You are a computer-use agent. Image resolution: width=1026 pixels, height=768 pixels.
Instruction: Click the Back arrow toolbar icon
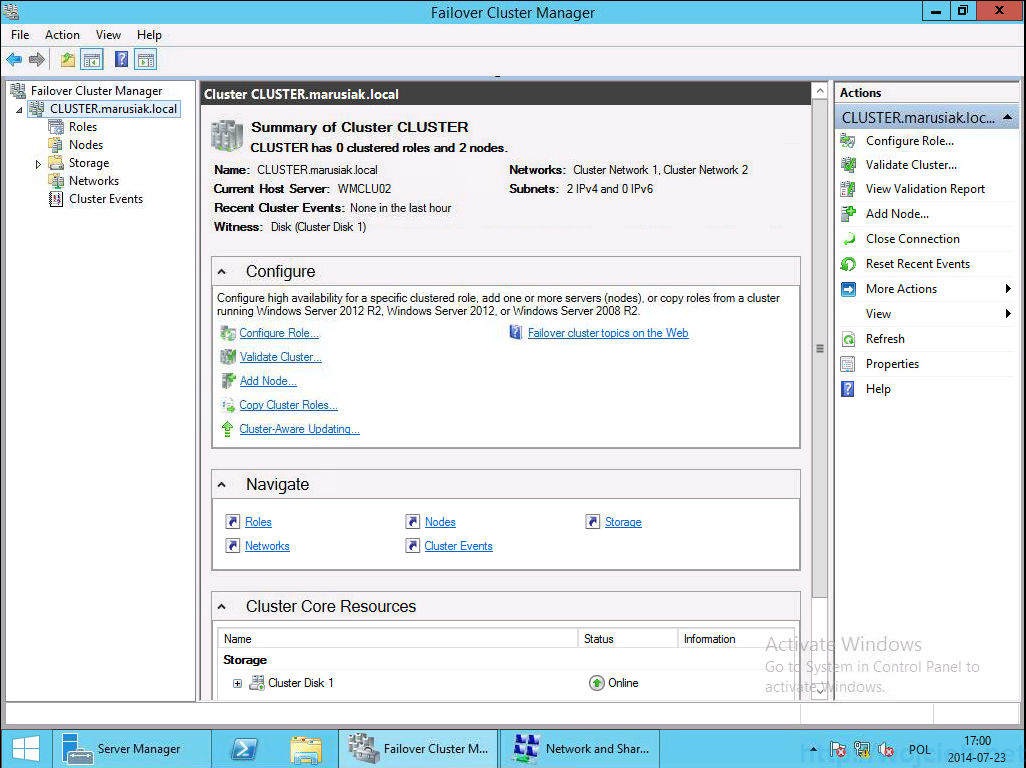click(x=14, y=60)
